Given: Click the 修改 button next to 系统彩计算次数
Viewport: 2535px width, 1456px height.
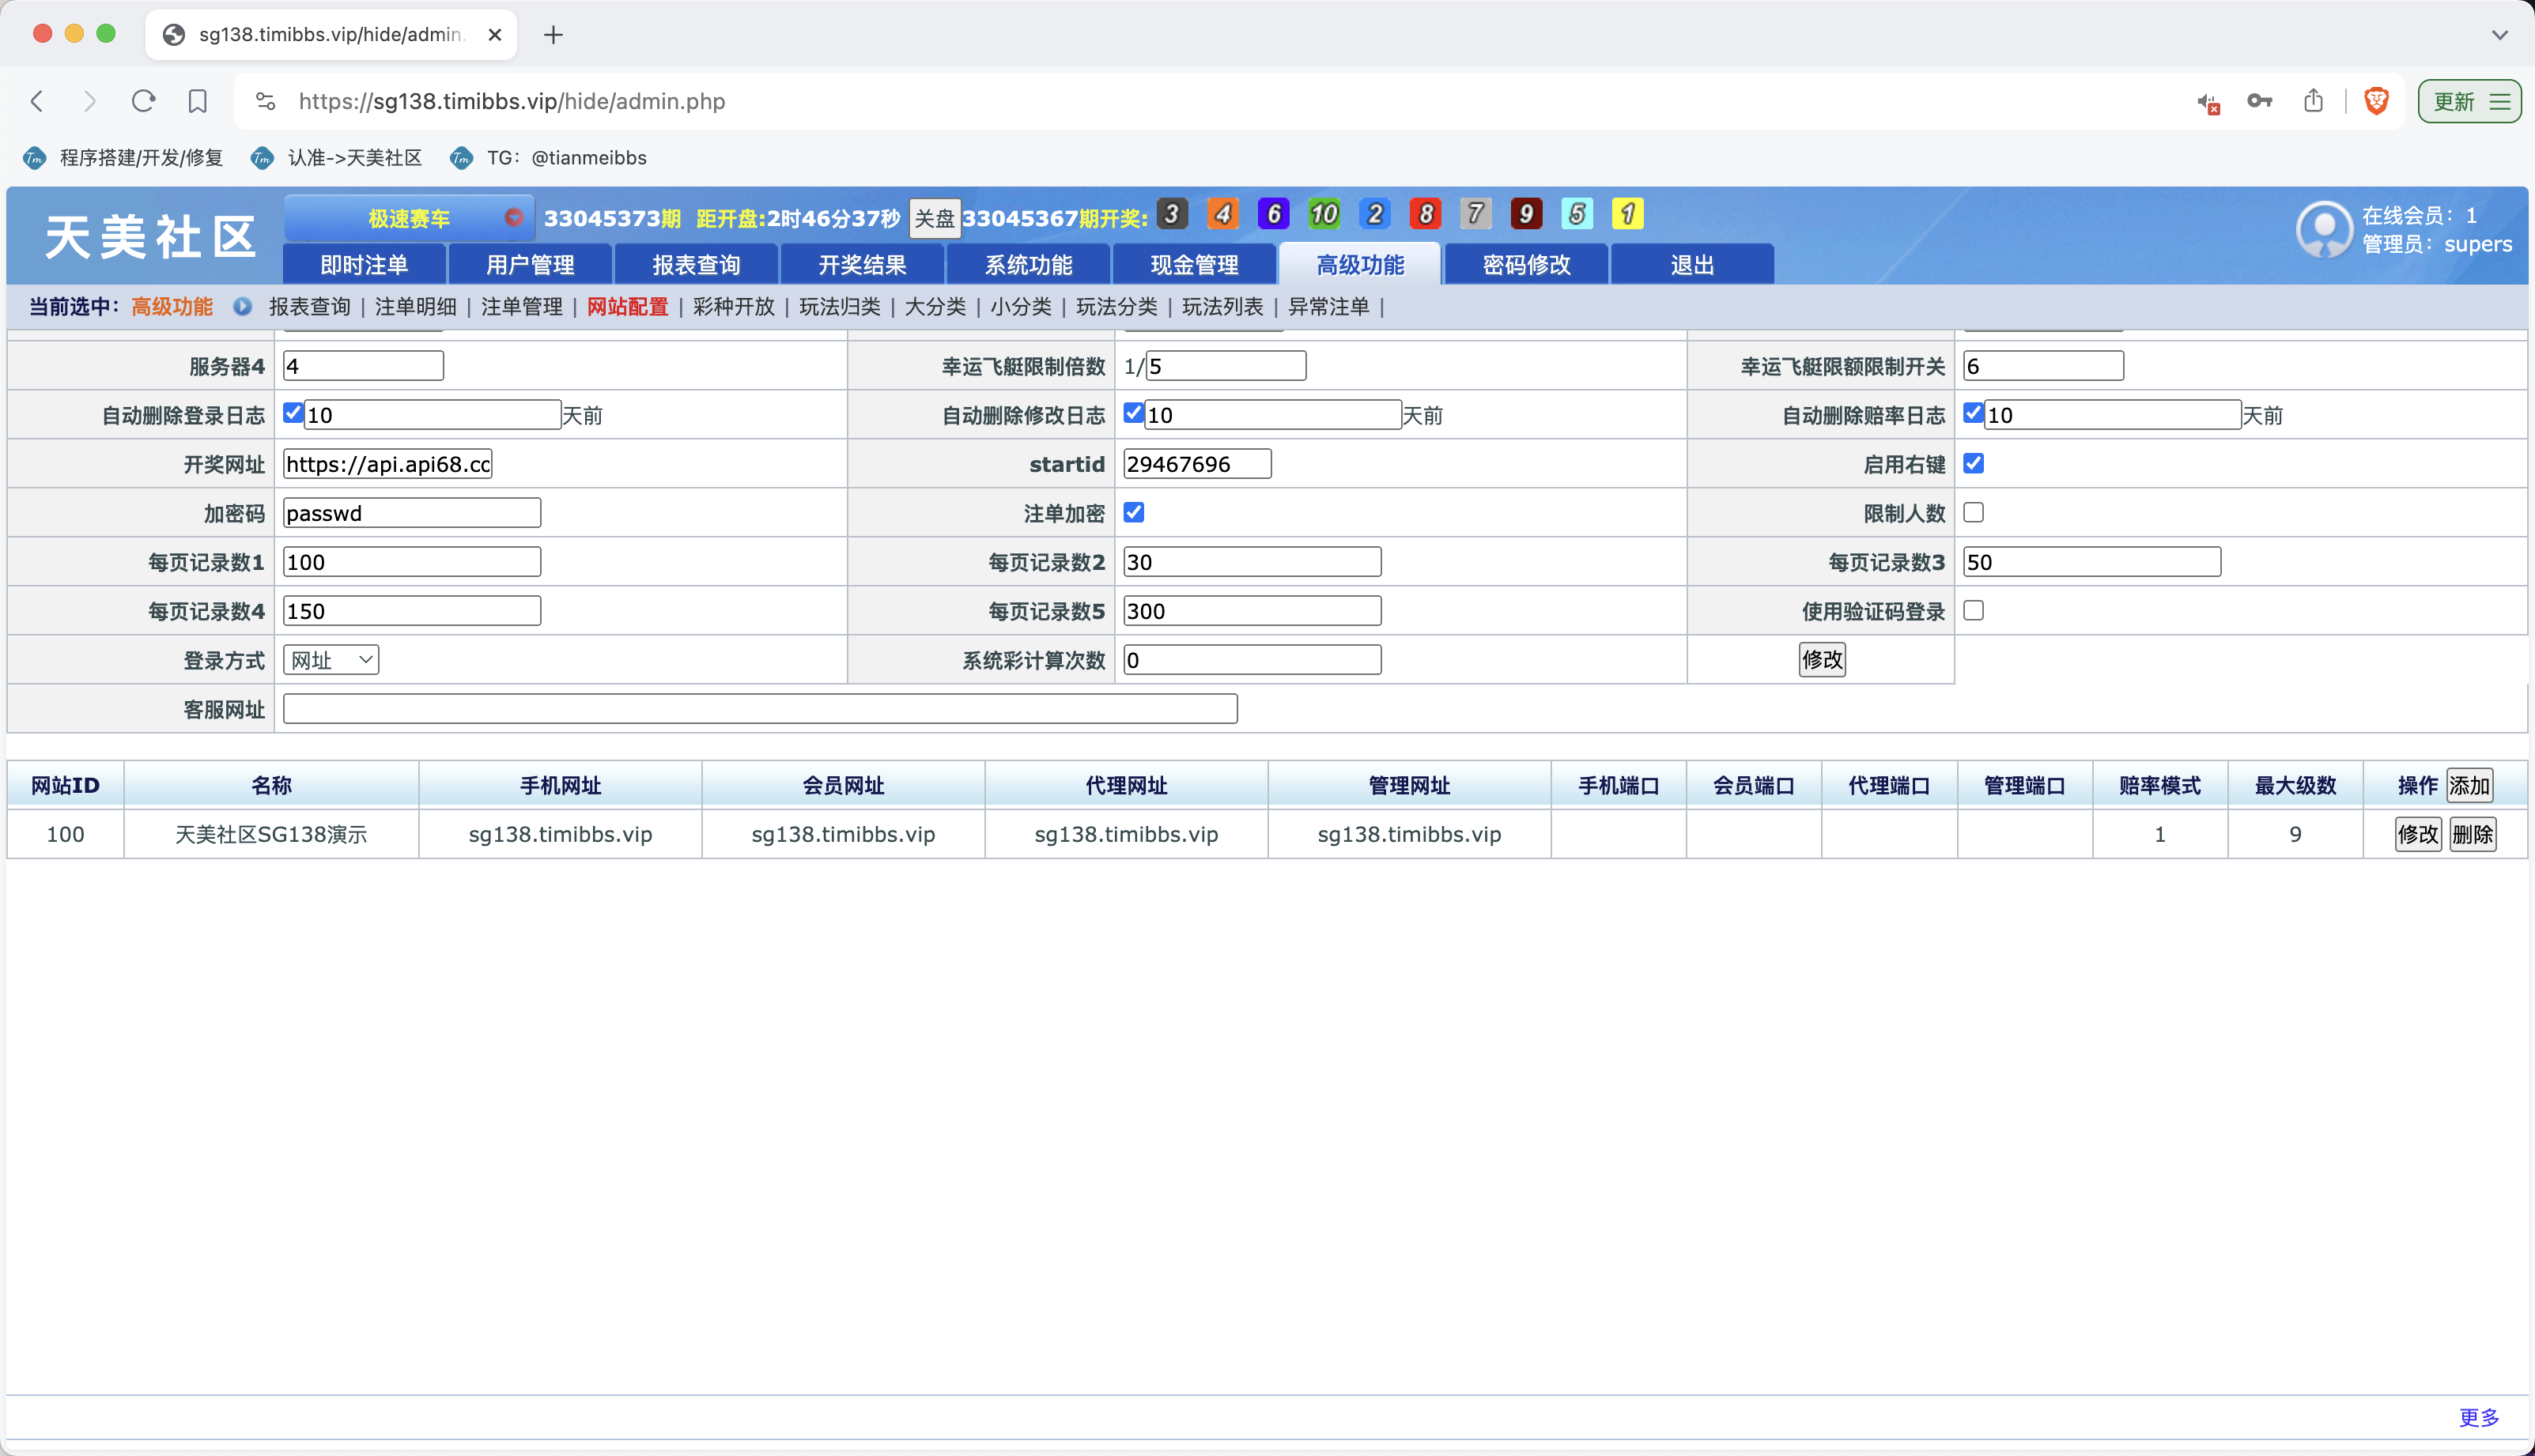Looking at the screenshot, I should click(1822, 659).
